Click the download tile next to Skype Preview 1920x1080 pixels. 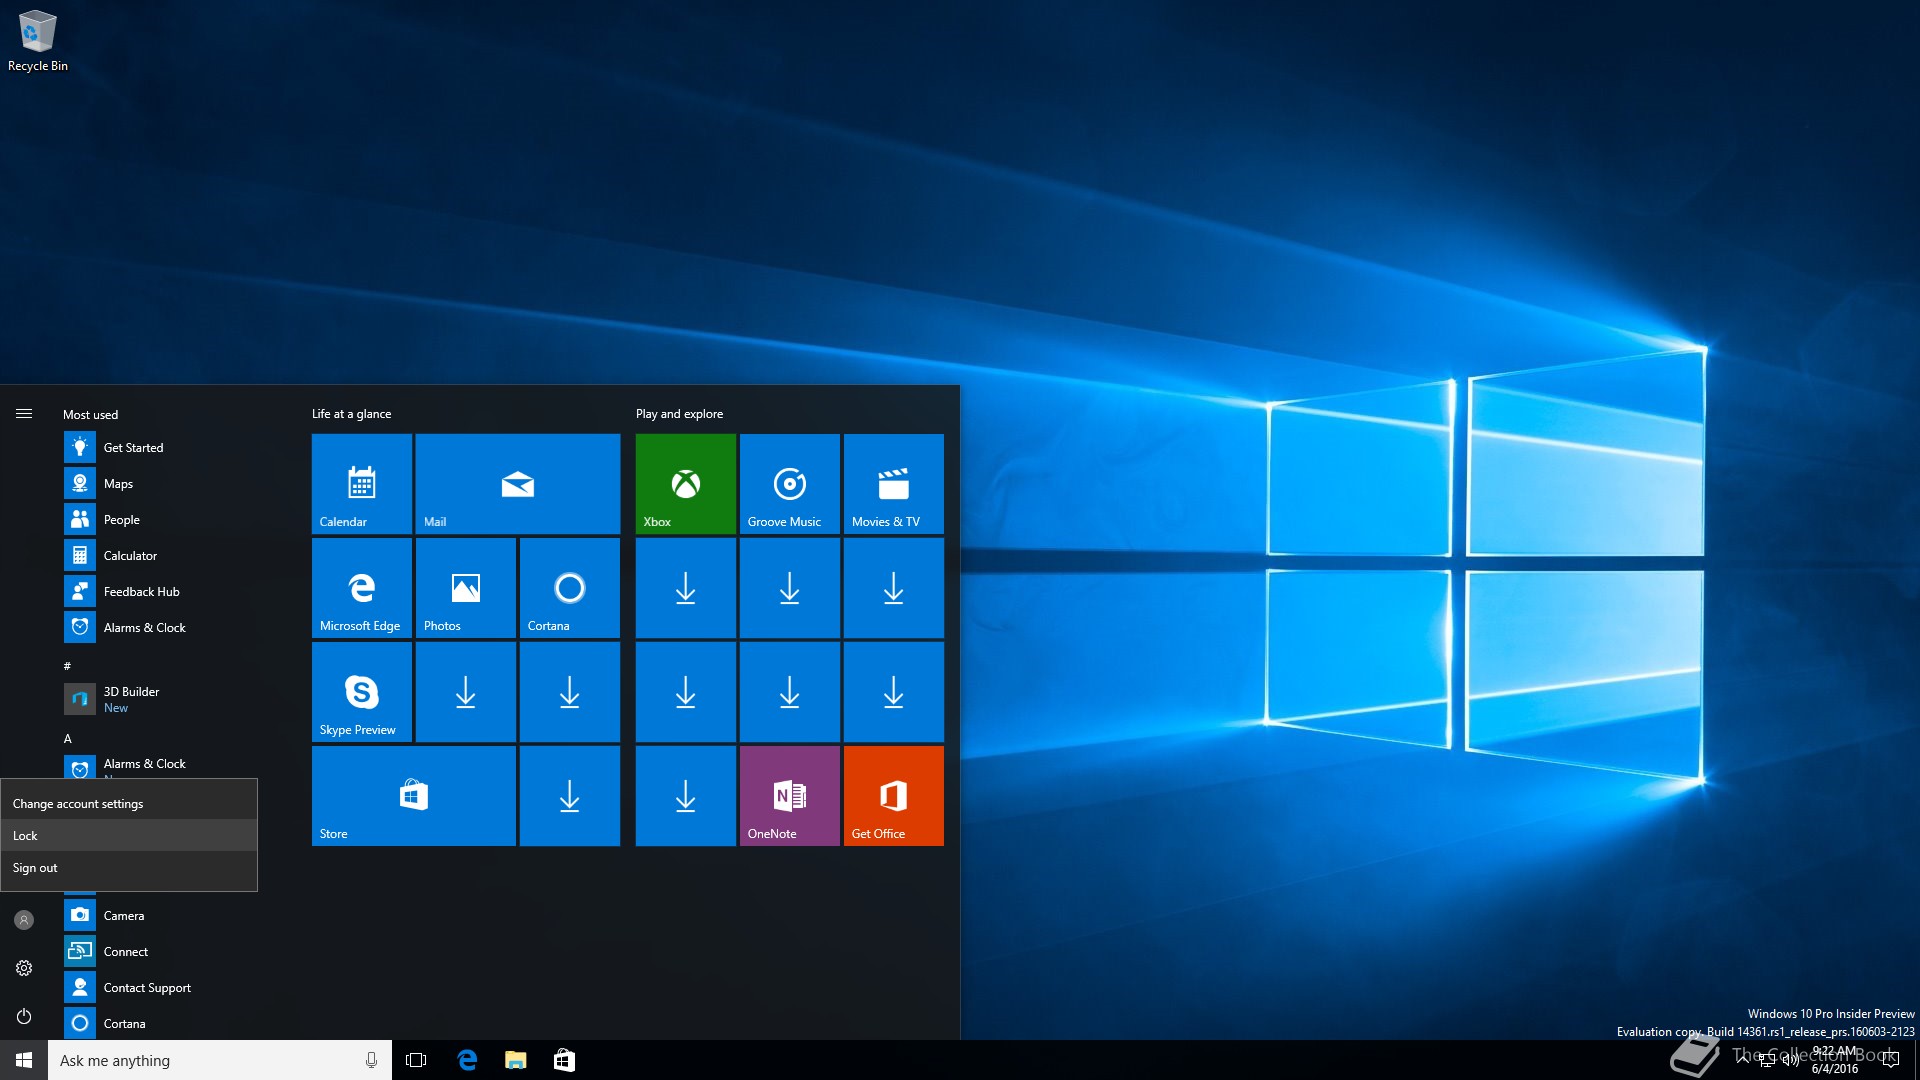465,691
